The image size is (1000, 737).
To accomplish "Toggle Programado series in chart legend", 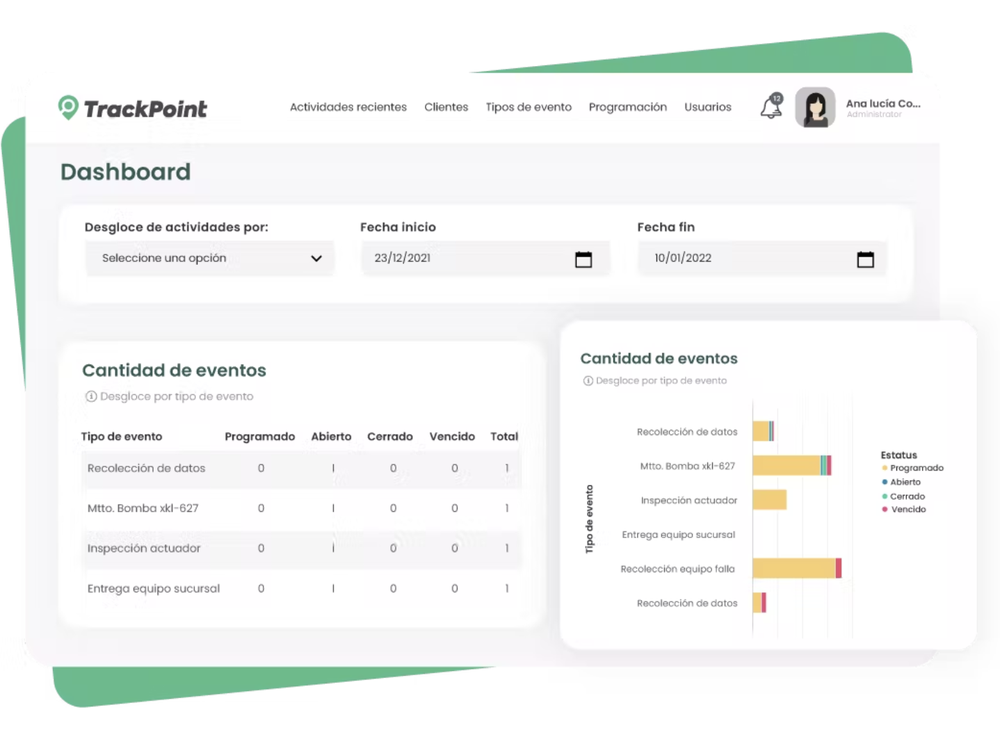I will click(x=913, y=468).
